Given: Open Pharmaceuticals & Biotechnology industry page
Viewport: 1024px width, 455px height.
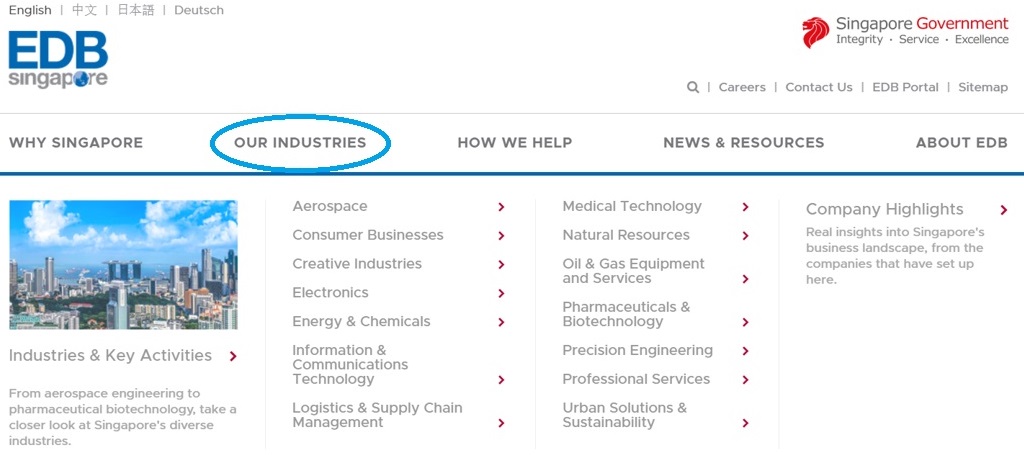Looking at the screenshot, I should [626, 314].
